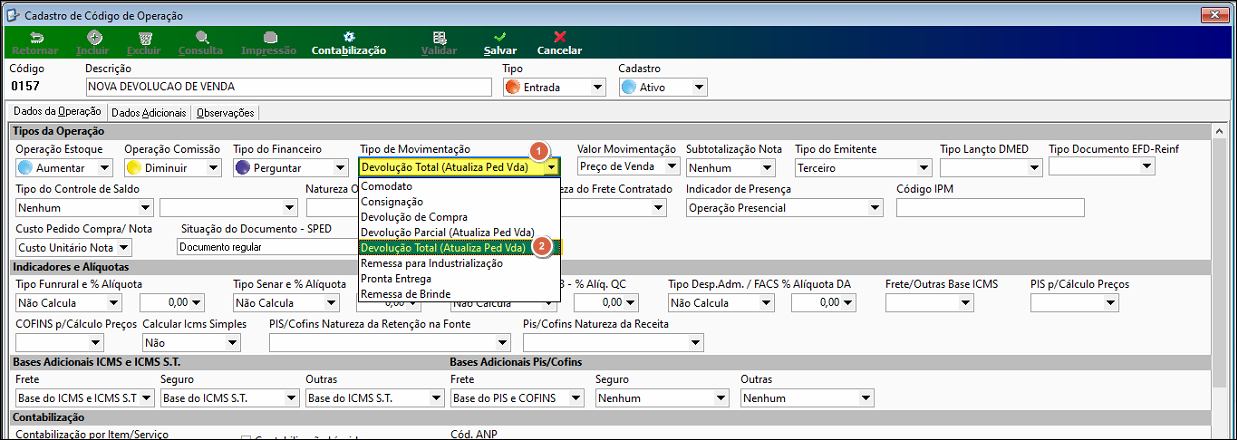Choose Remessa de Brinde option
Image resolution: width=1237 pixels, height=440 pixels.
point(406,294)
